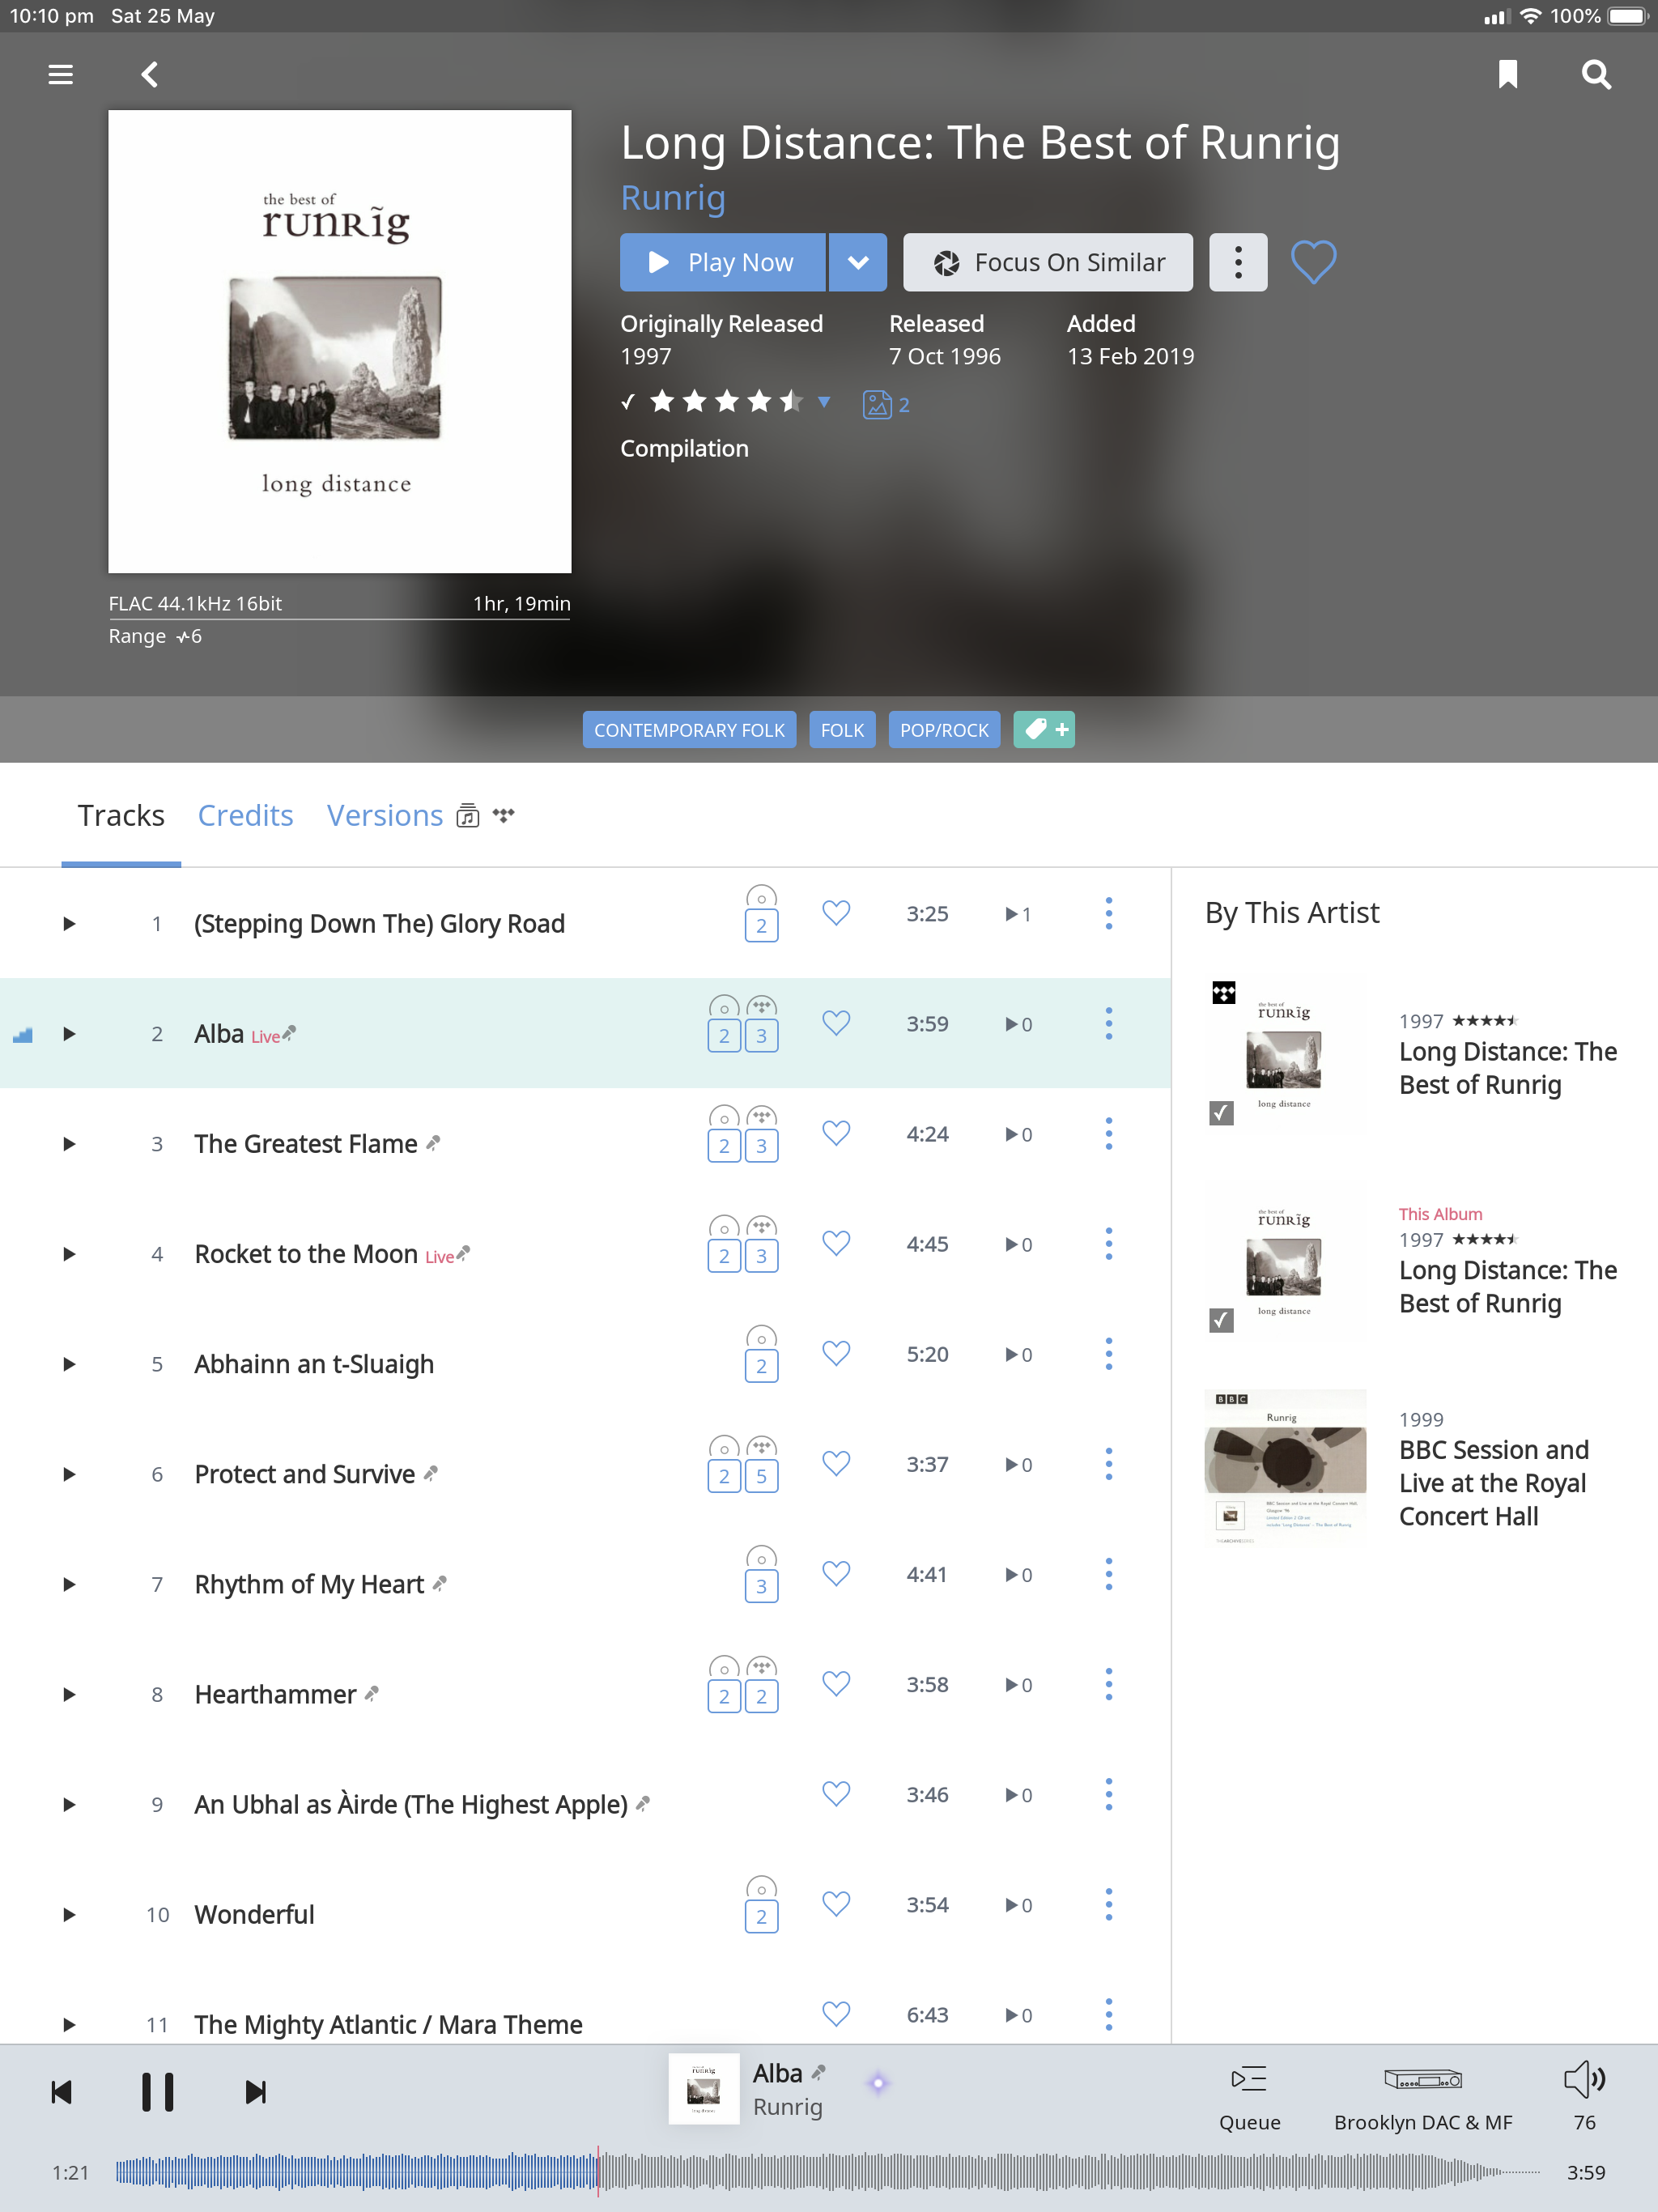1658x2212 pixels.
Task: Add a tag with the tag plus button
Action: (x=1044, y=730)
